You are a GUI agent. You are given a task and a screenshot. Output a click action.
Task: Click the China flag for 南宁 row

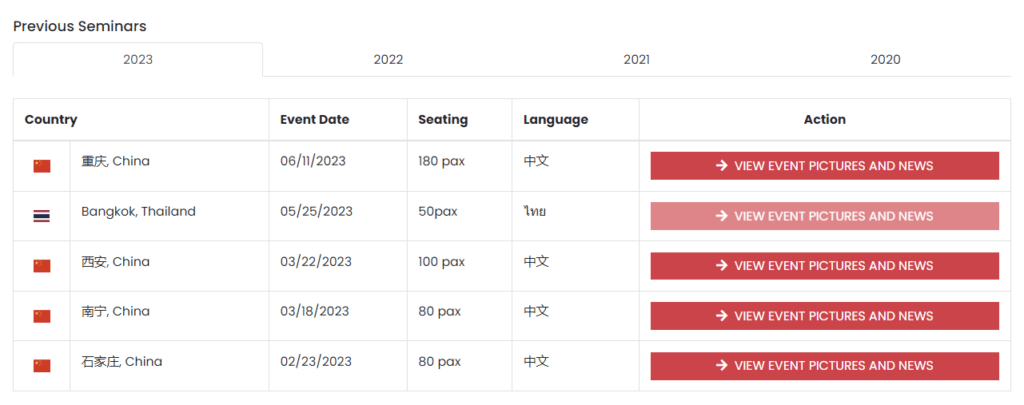coord(42,316)
